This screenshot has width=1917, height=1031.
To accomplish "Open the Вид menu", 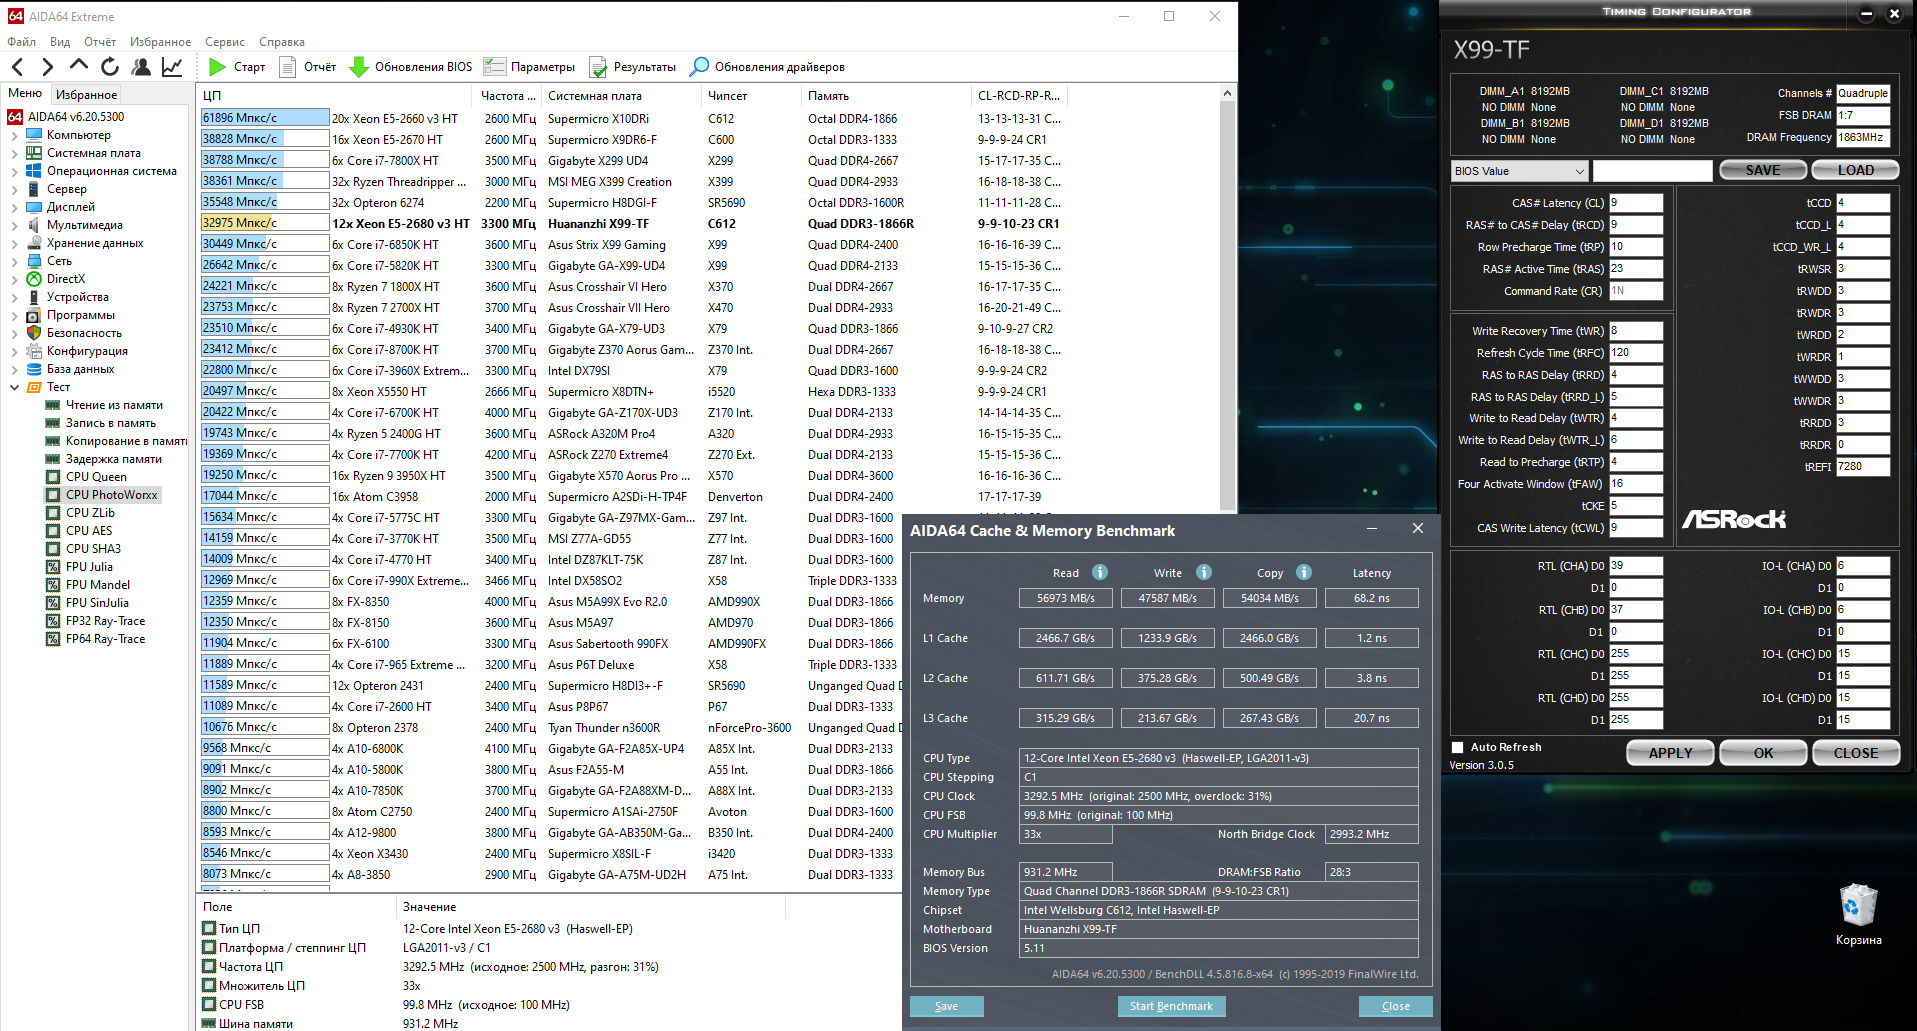I will coord(60,42).
